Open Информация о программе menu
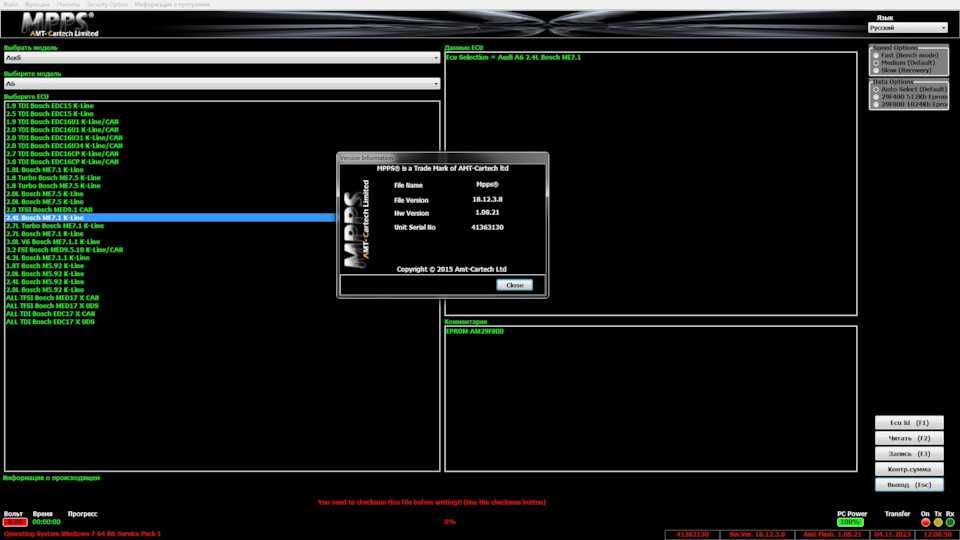 (x=172, y=4)
